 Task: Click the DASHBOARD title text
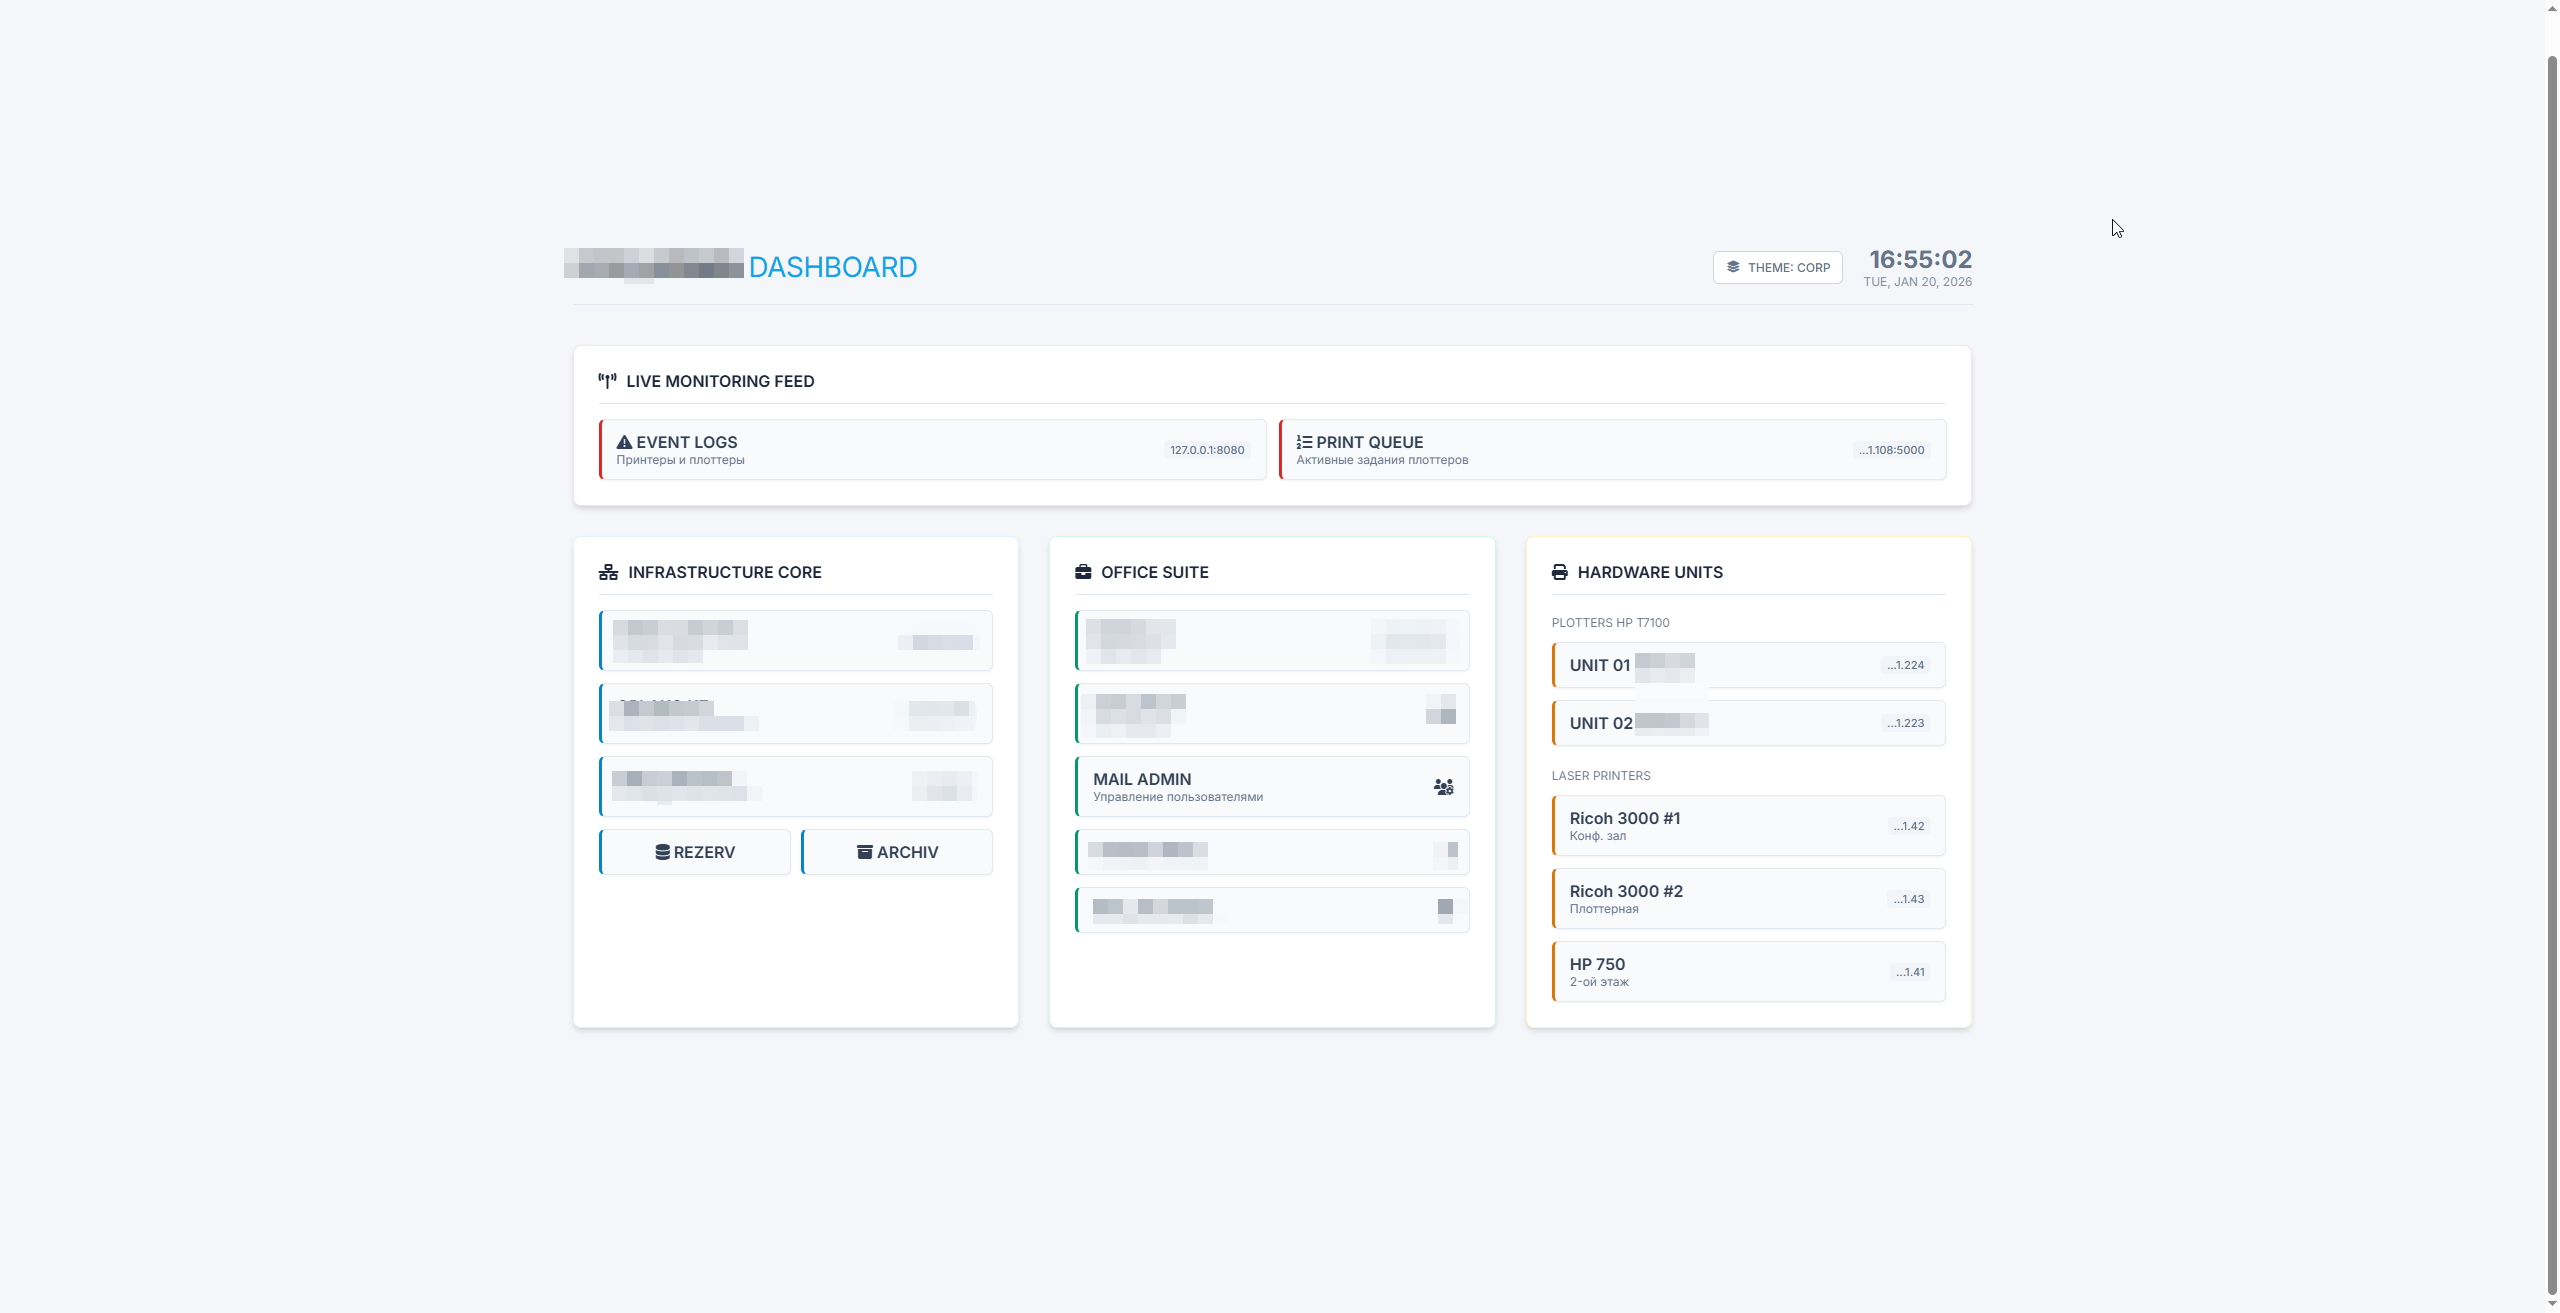point(833,267)
